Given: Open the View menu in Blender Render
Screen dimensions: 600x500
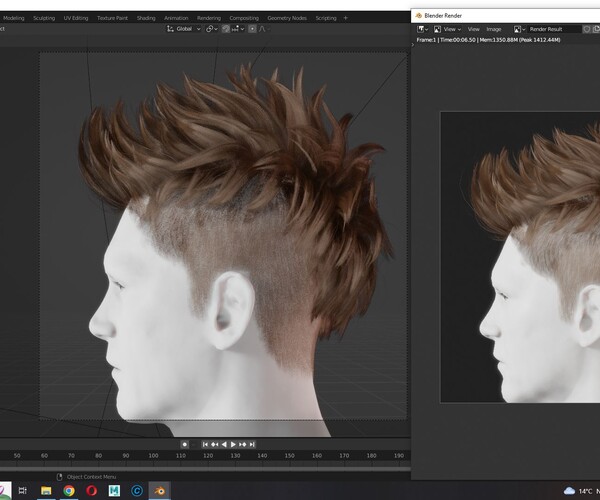Looking at the screenshot, I should 473,29.
